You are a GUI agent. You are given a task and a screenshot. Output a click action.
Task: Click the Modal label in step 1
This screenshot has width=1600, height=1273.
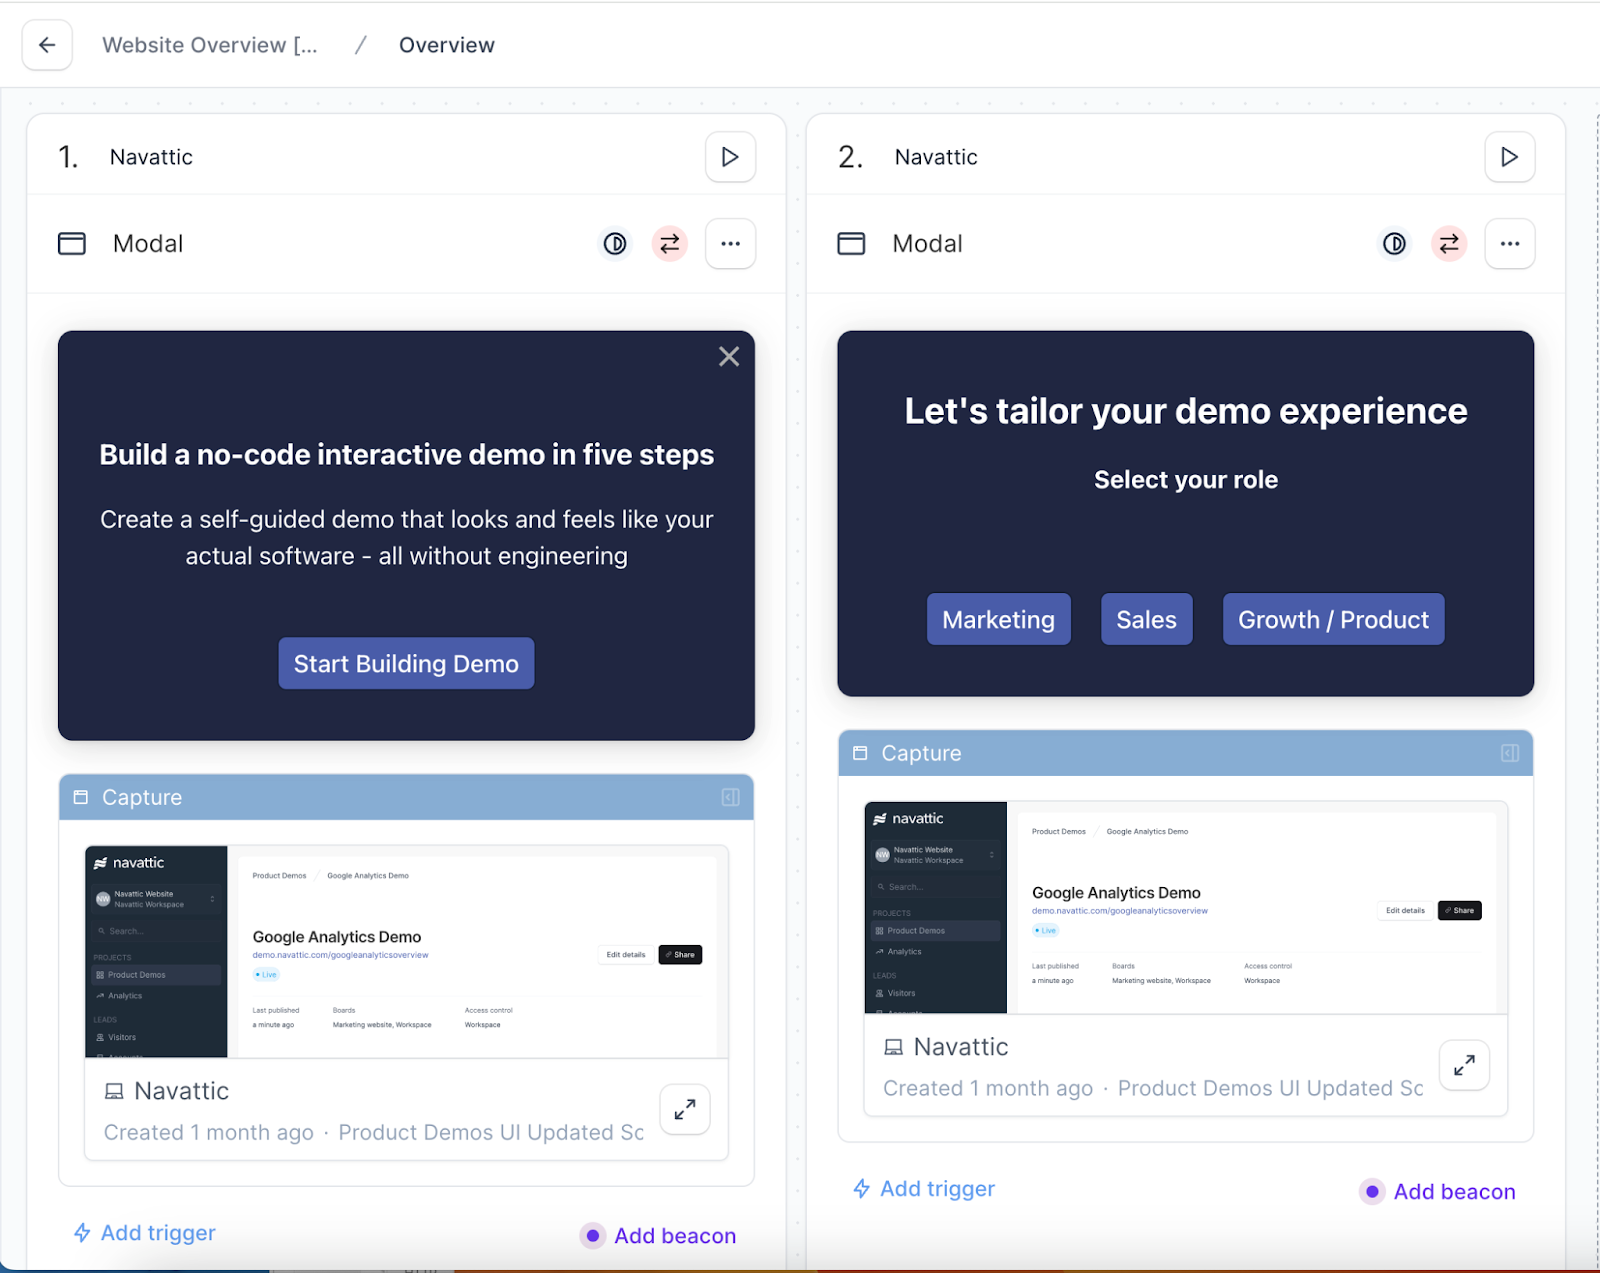[148, 244]
